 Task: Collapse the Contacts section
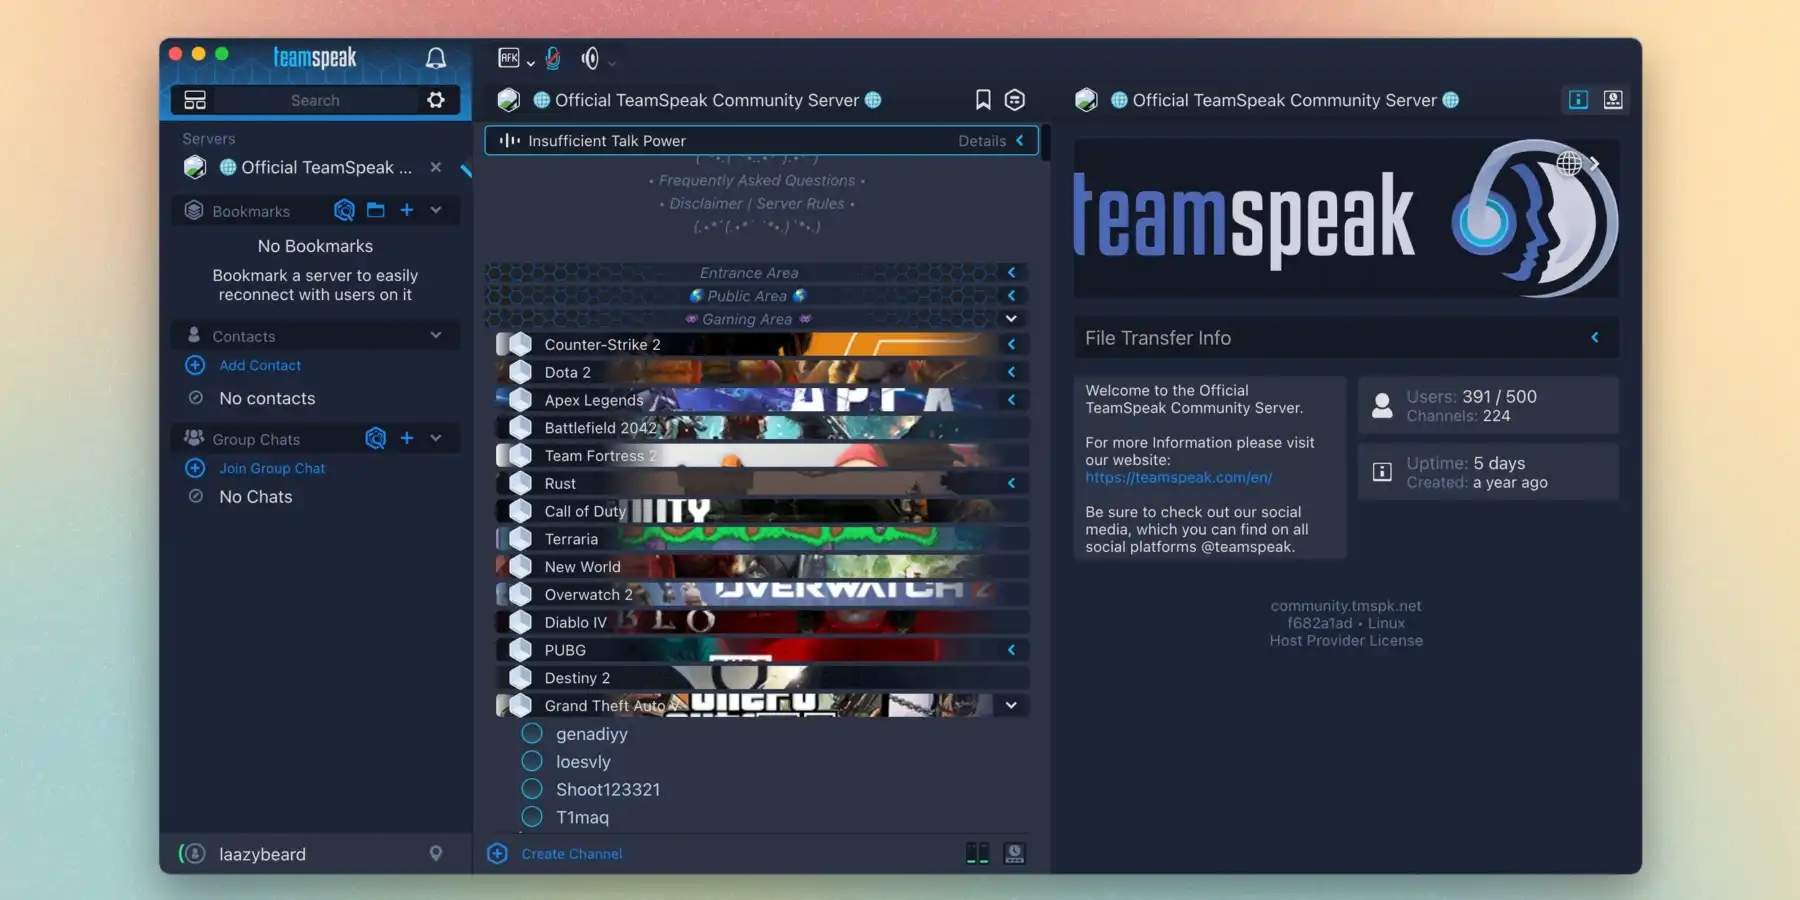point(436,335)
